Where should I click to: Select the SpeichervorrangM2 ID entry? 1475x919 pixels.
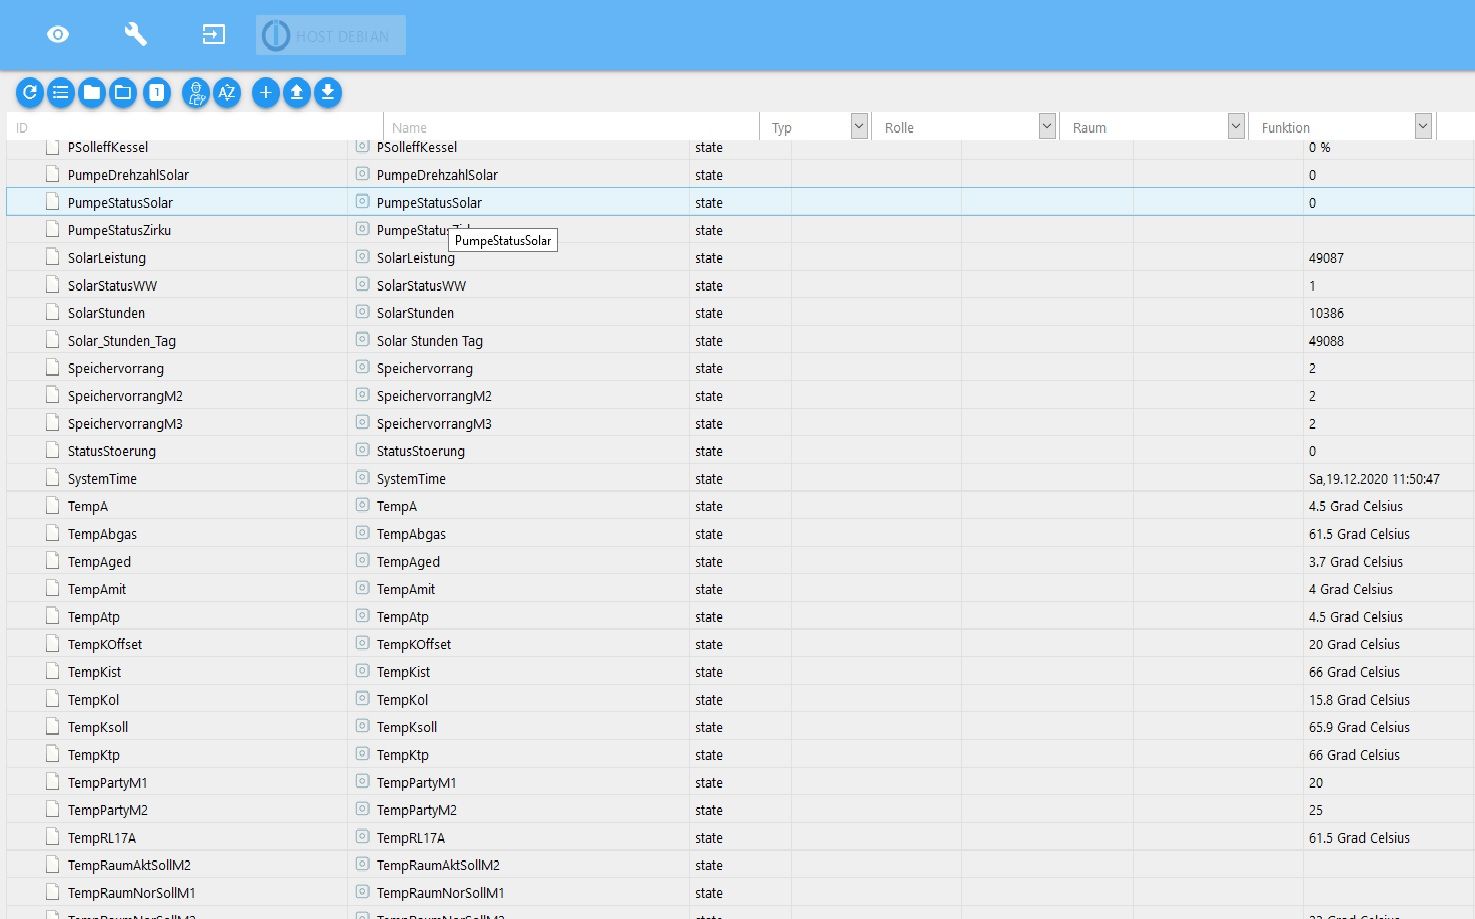coord(125,396)
